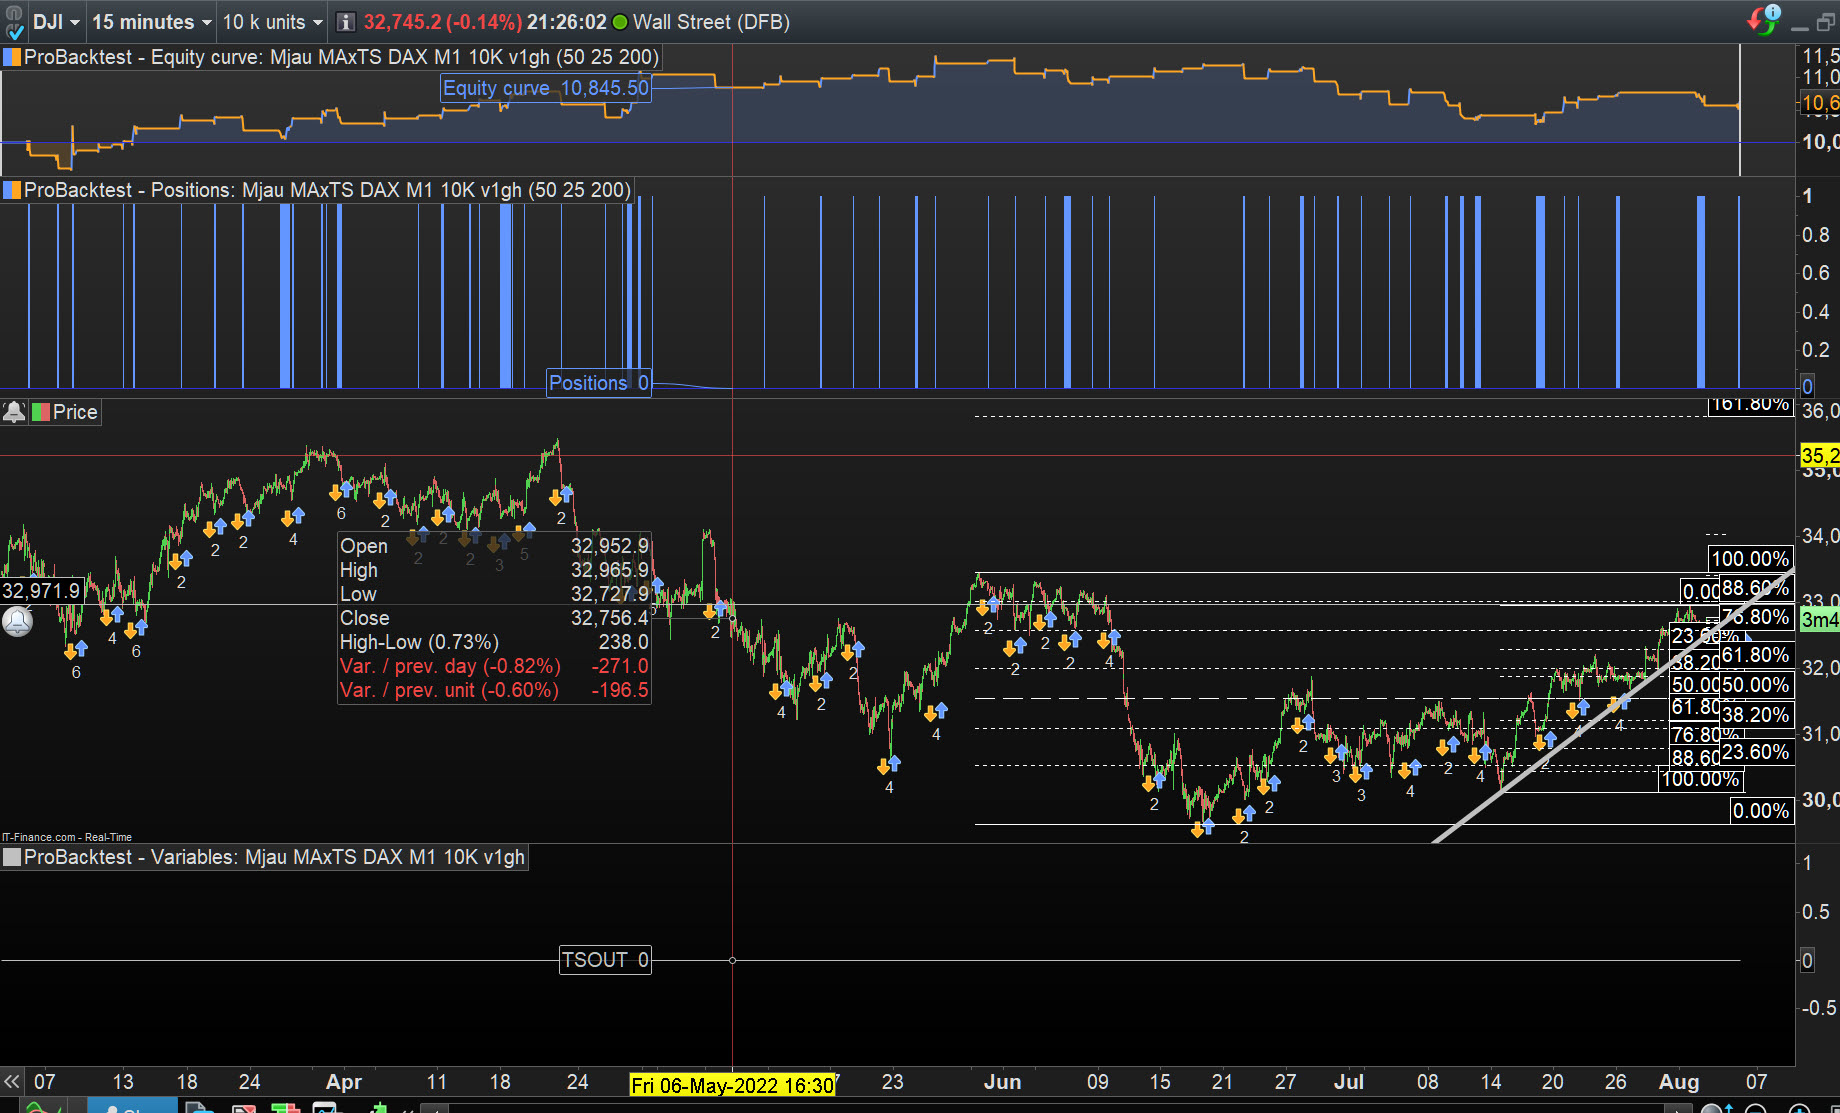Click the red 32,745.2 (-0.14%) quote

click(442, 22)
